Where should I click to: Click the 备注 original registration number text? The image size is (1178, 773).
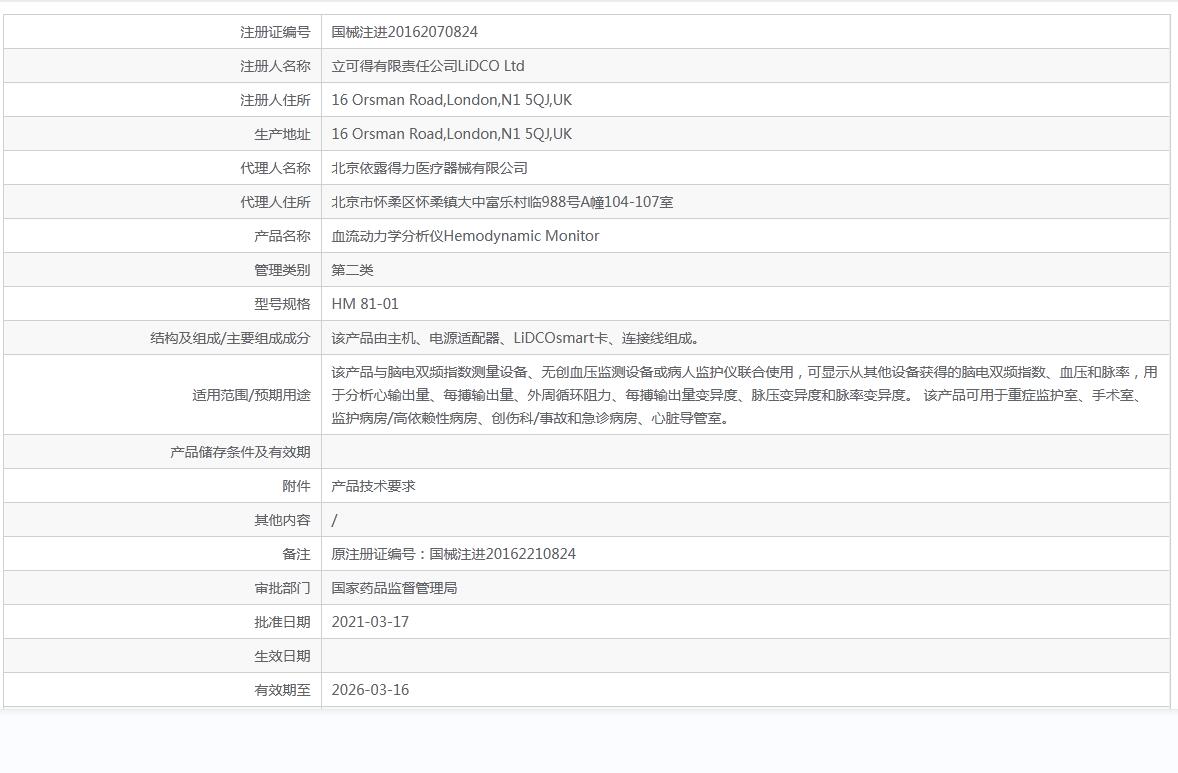pos(454,554)
